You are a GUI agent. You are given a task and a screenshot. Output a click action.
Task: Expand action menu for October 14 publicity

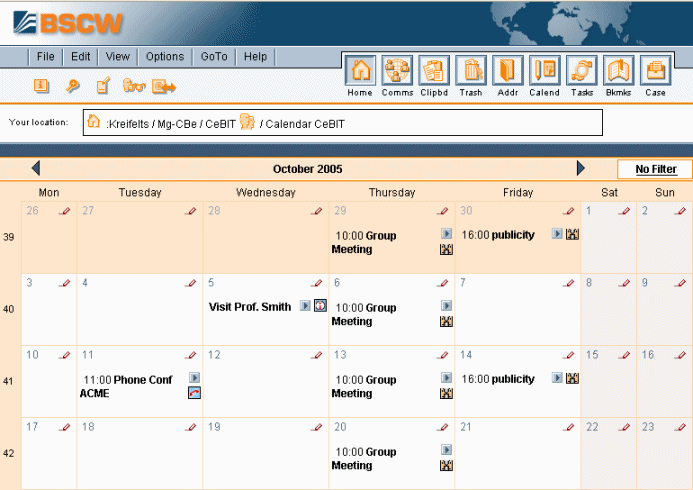pos(557,379)
